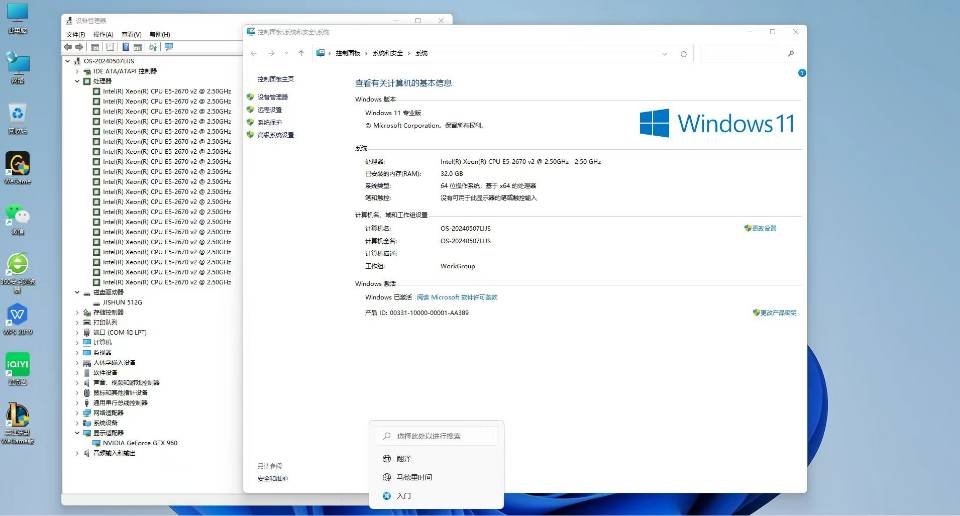
Task: Click the help question mark icon
Action: click(x=801, y=73)
